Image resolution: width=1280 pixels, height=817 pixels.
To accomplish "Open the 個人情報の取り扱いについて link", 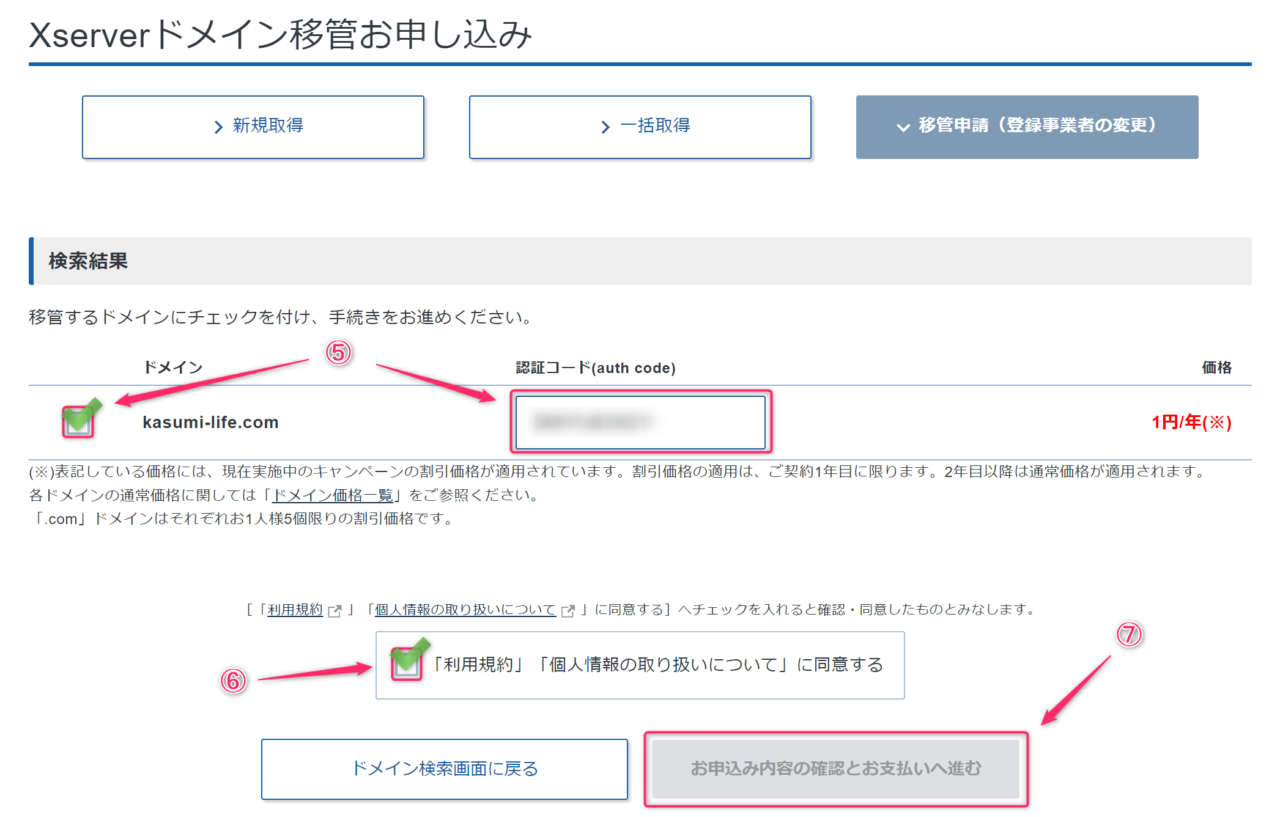I will (x=465, y=609).
